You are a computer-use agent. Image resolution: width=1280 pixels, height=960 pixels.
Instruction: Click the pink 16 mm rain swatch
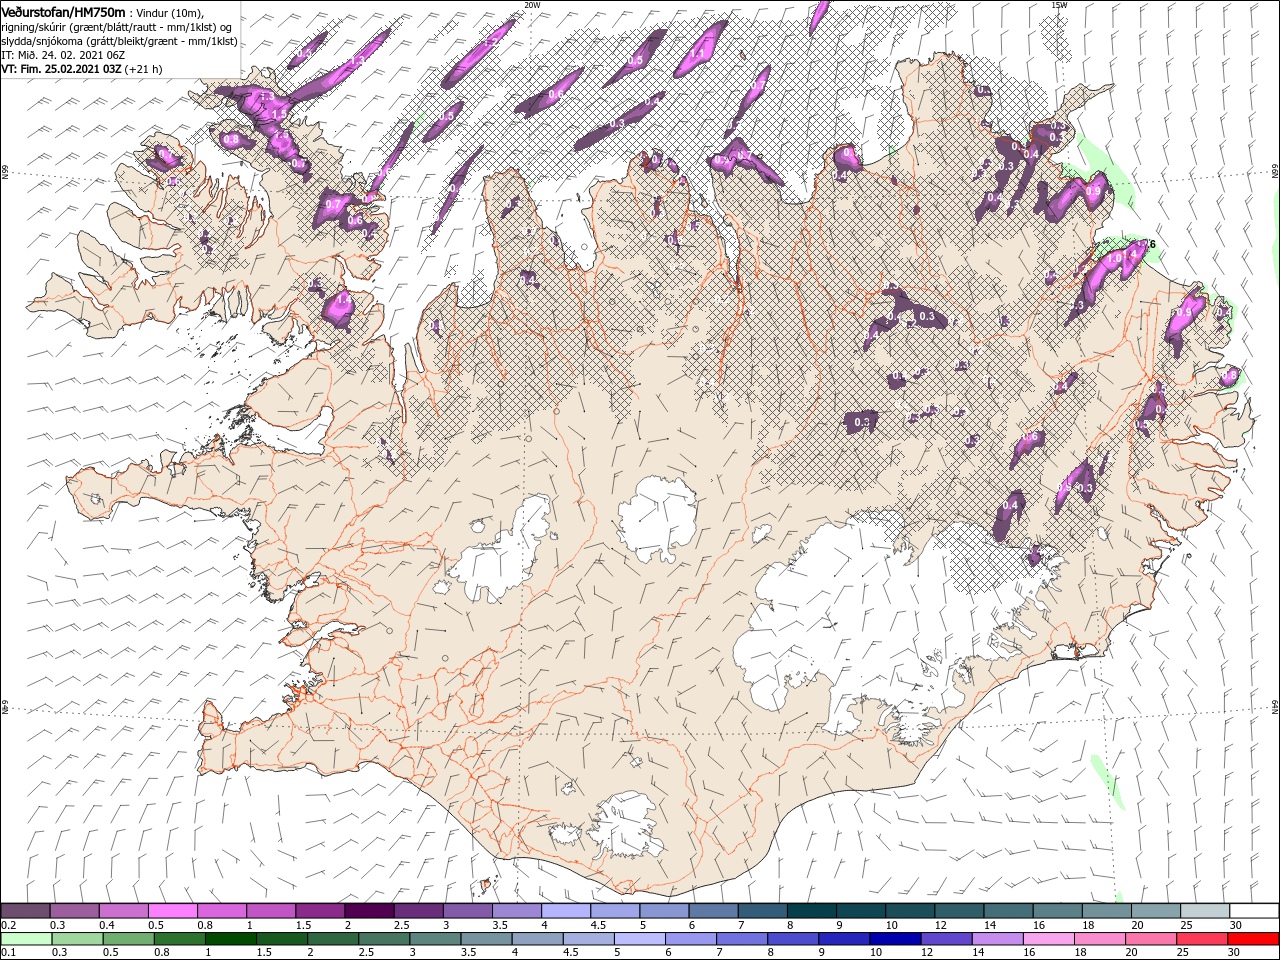point(1049,939)
